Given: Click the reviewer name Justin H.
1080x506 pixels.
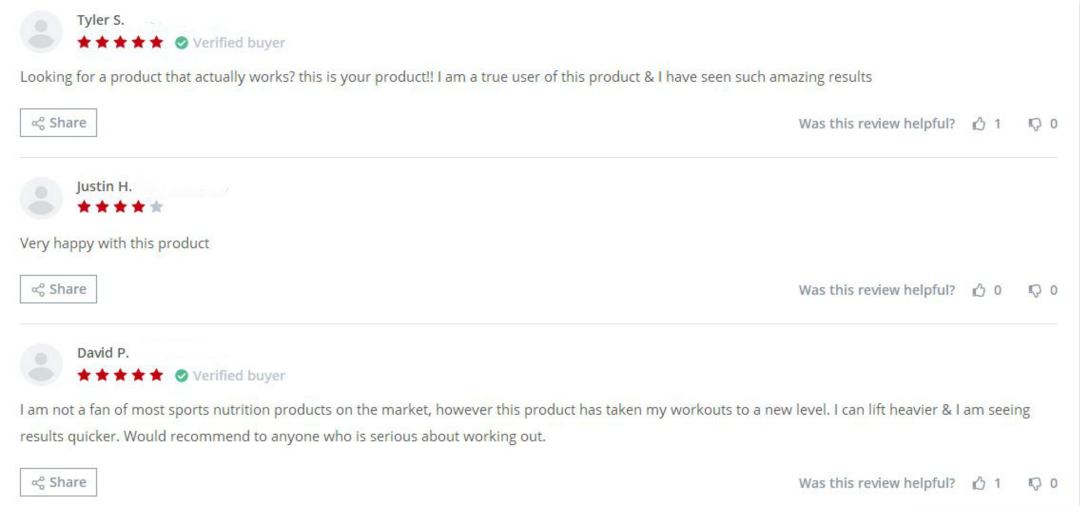Looking at the screenshot, I should click(x=104, y=187).
